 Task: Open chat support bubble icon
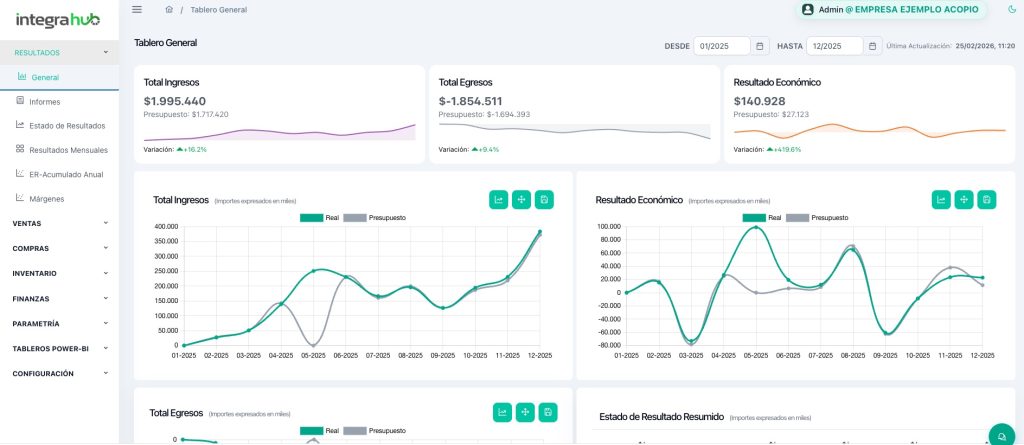pos(1000,434)
